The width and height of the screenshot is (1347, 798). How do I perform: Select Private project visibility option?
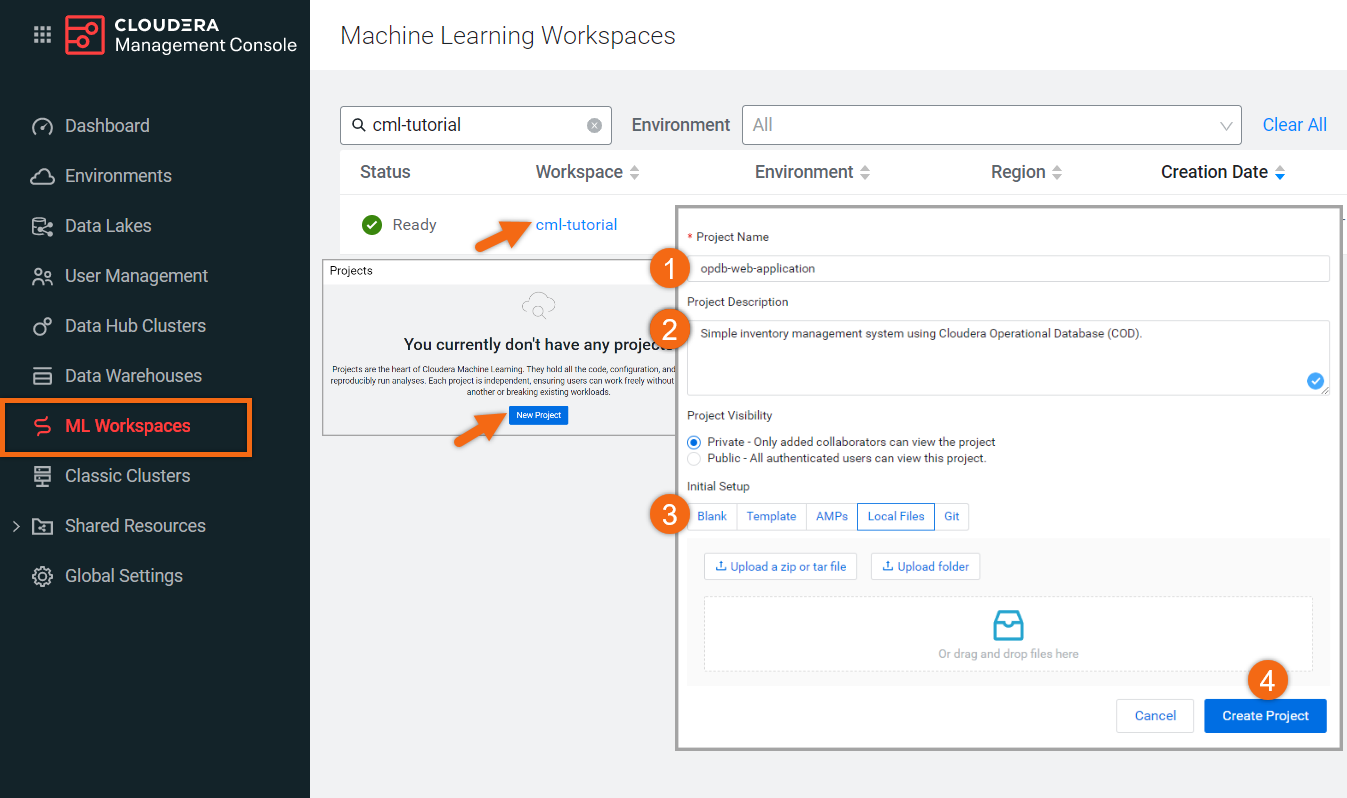pyautogui.click(x=694, y=442)
